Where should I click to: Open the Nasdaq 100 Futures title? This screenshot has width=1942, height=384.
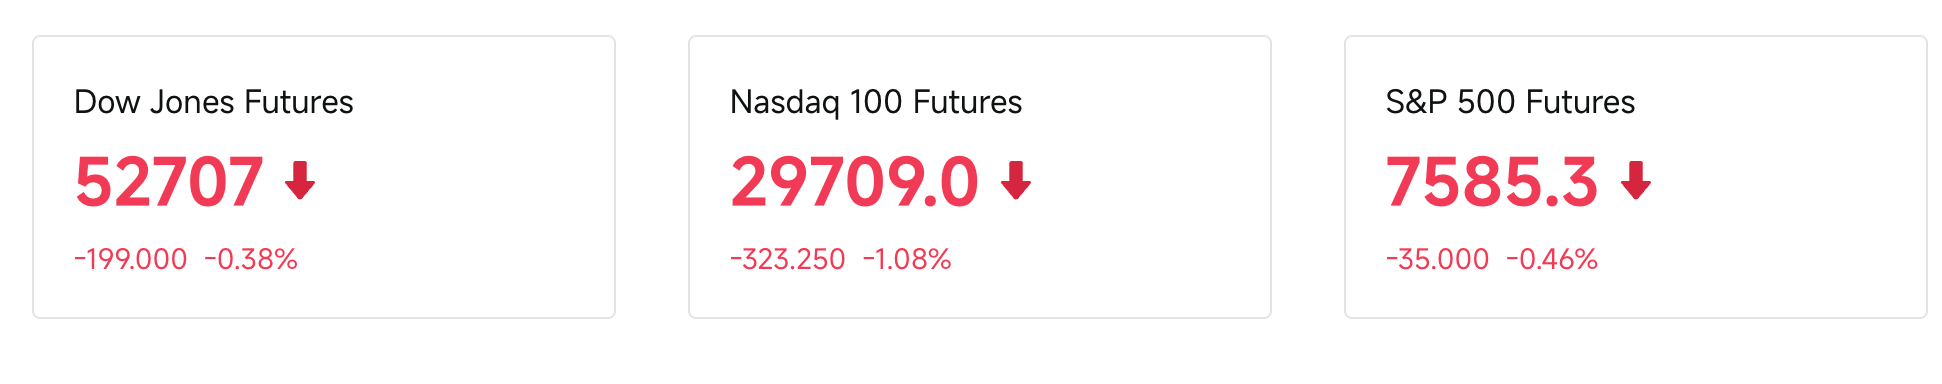876,102
